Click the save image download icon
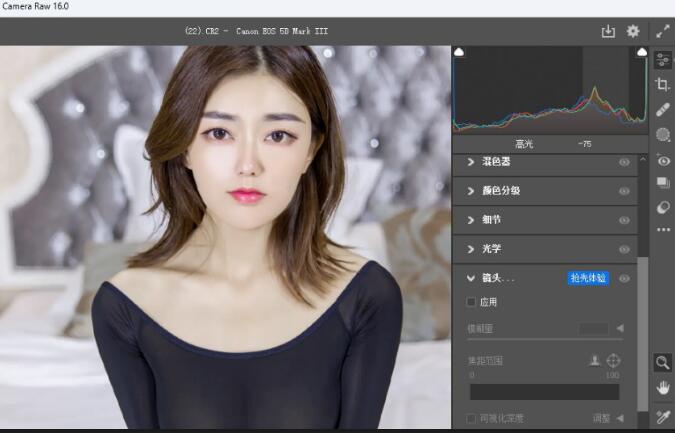The height and width of the screenshot is (434, 675). 608,31
